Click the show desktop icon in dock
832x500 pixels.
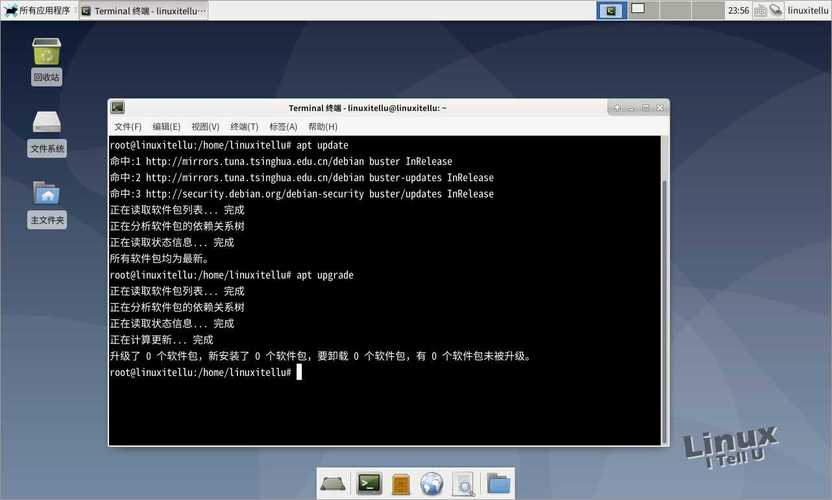[333, 484]
